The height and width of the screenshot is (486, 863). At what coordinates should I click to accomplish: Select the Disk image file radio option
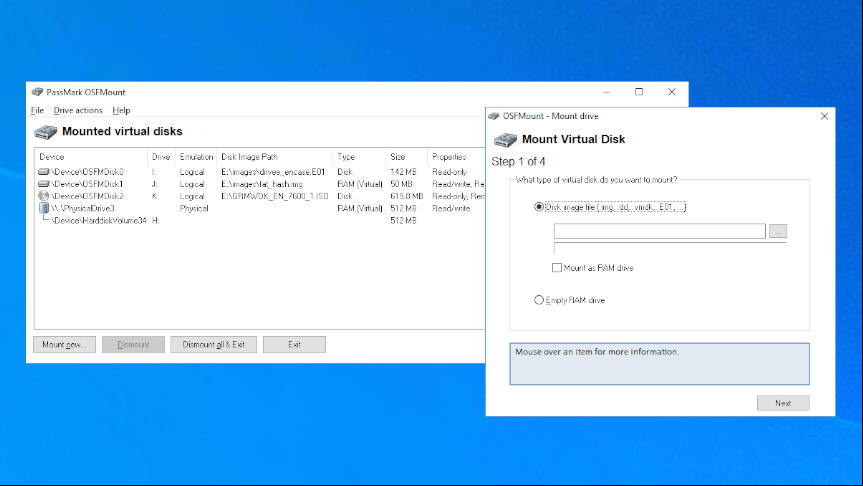pyautogui.click(x=539, y=207)
